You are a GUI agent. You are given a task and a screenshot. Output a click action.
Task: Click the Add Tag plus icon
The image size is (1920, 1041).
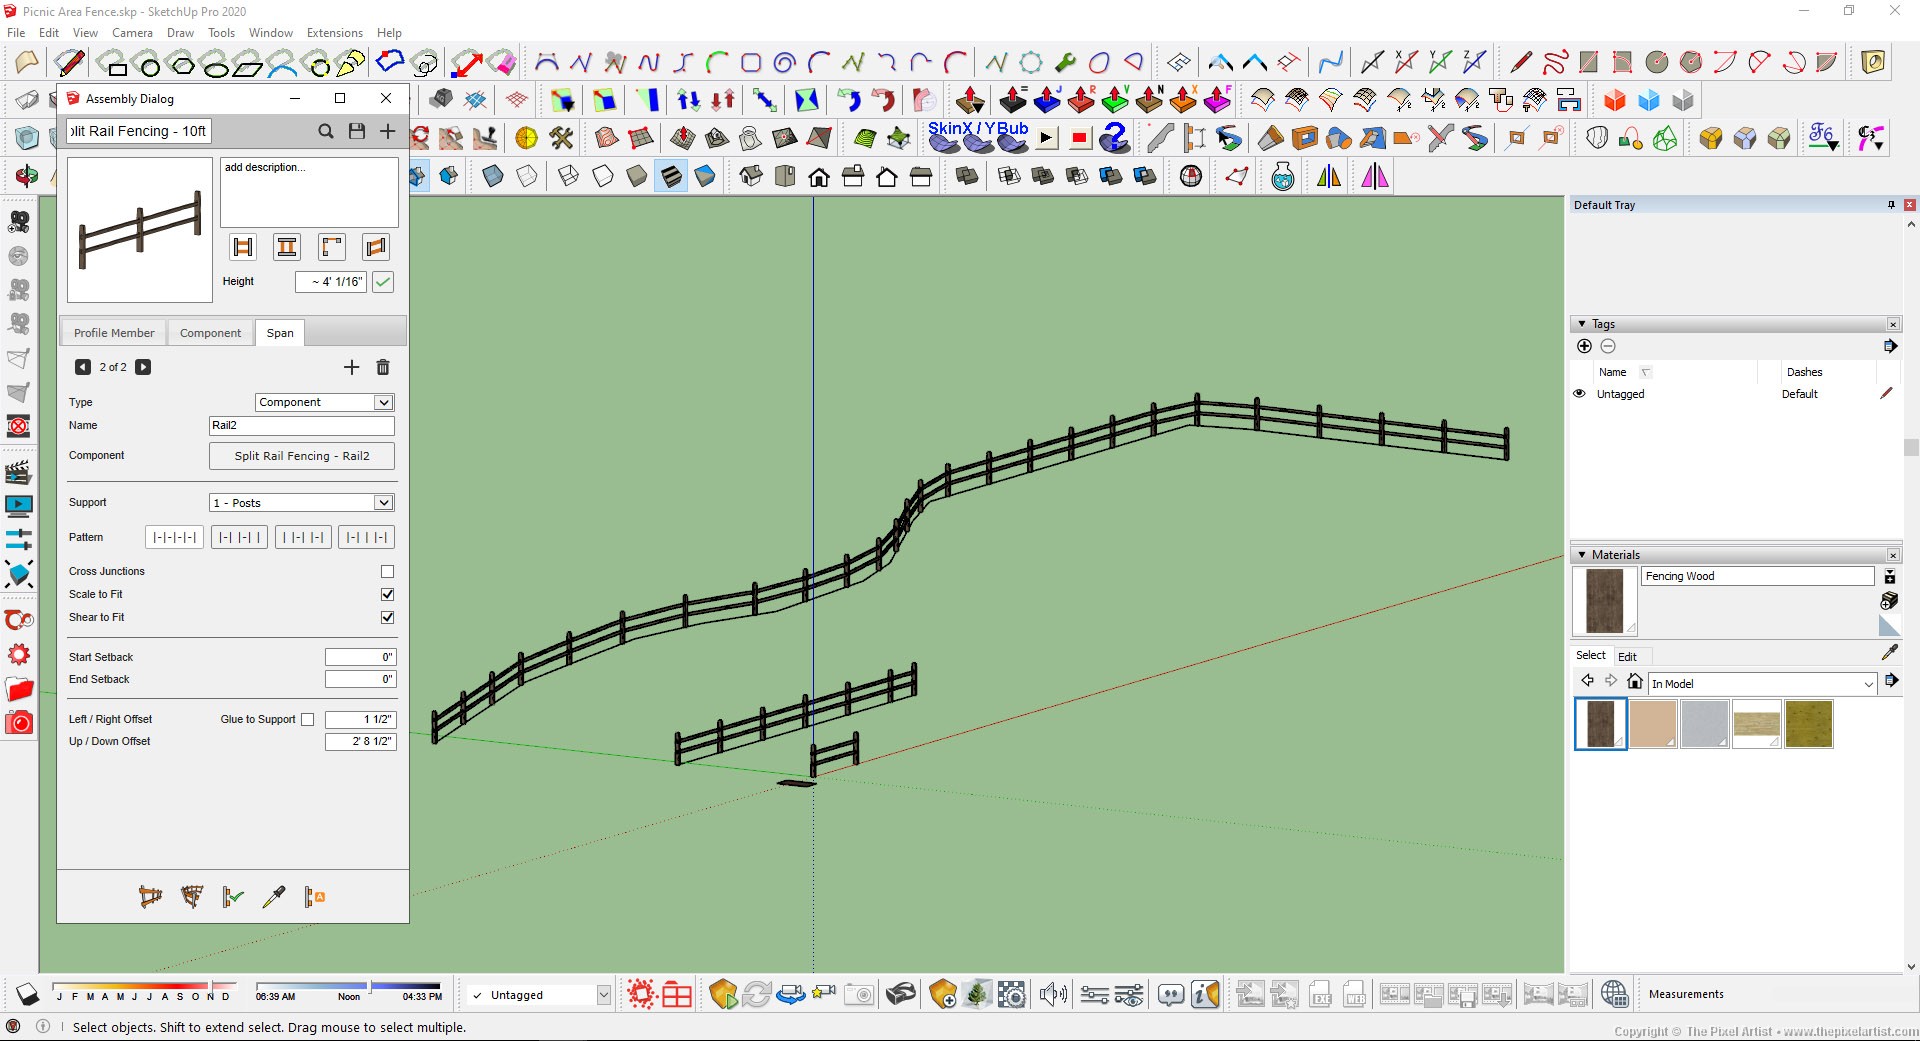tap(1584, 346)
